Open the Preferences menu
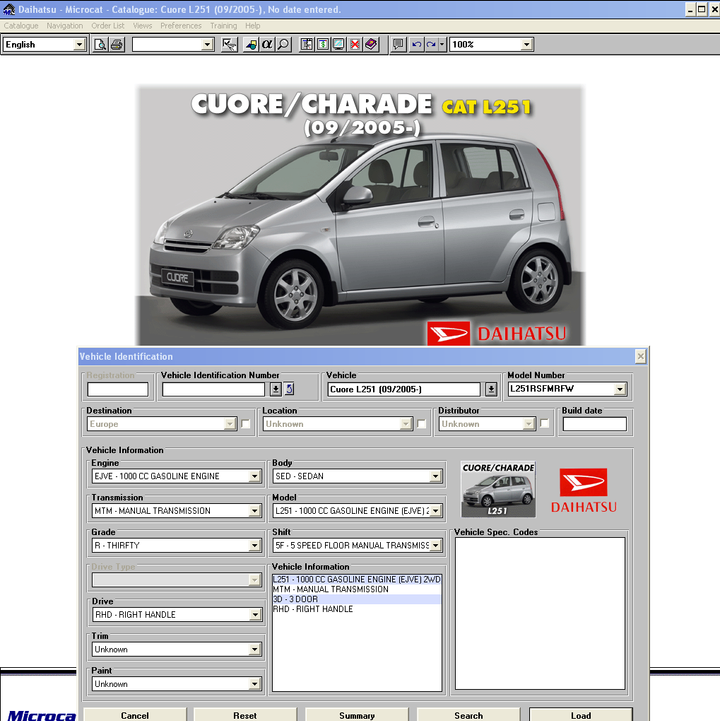 181,26
